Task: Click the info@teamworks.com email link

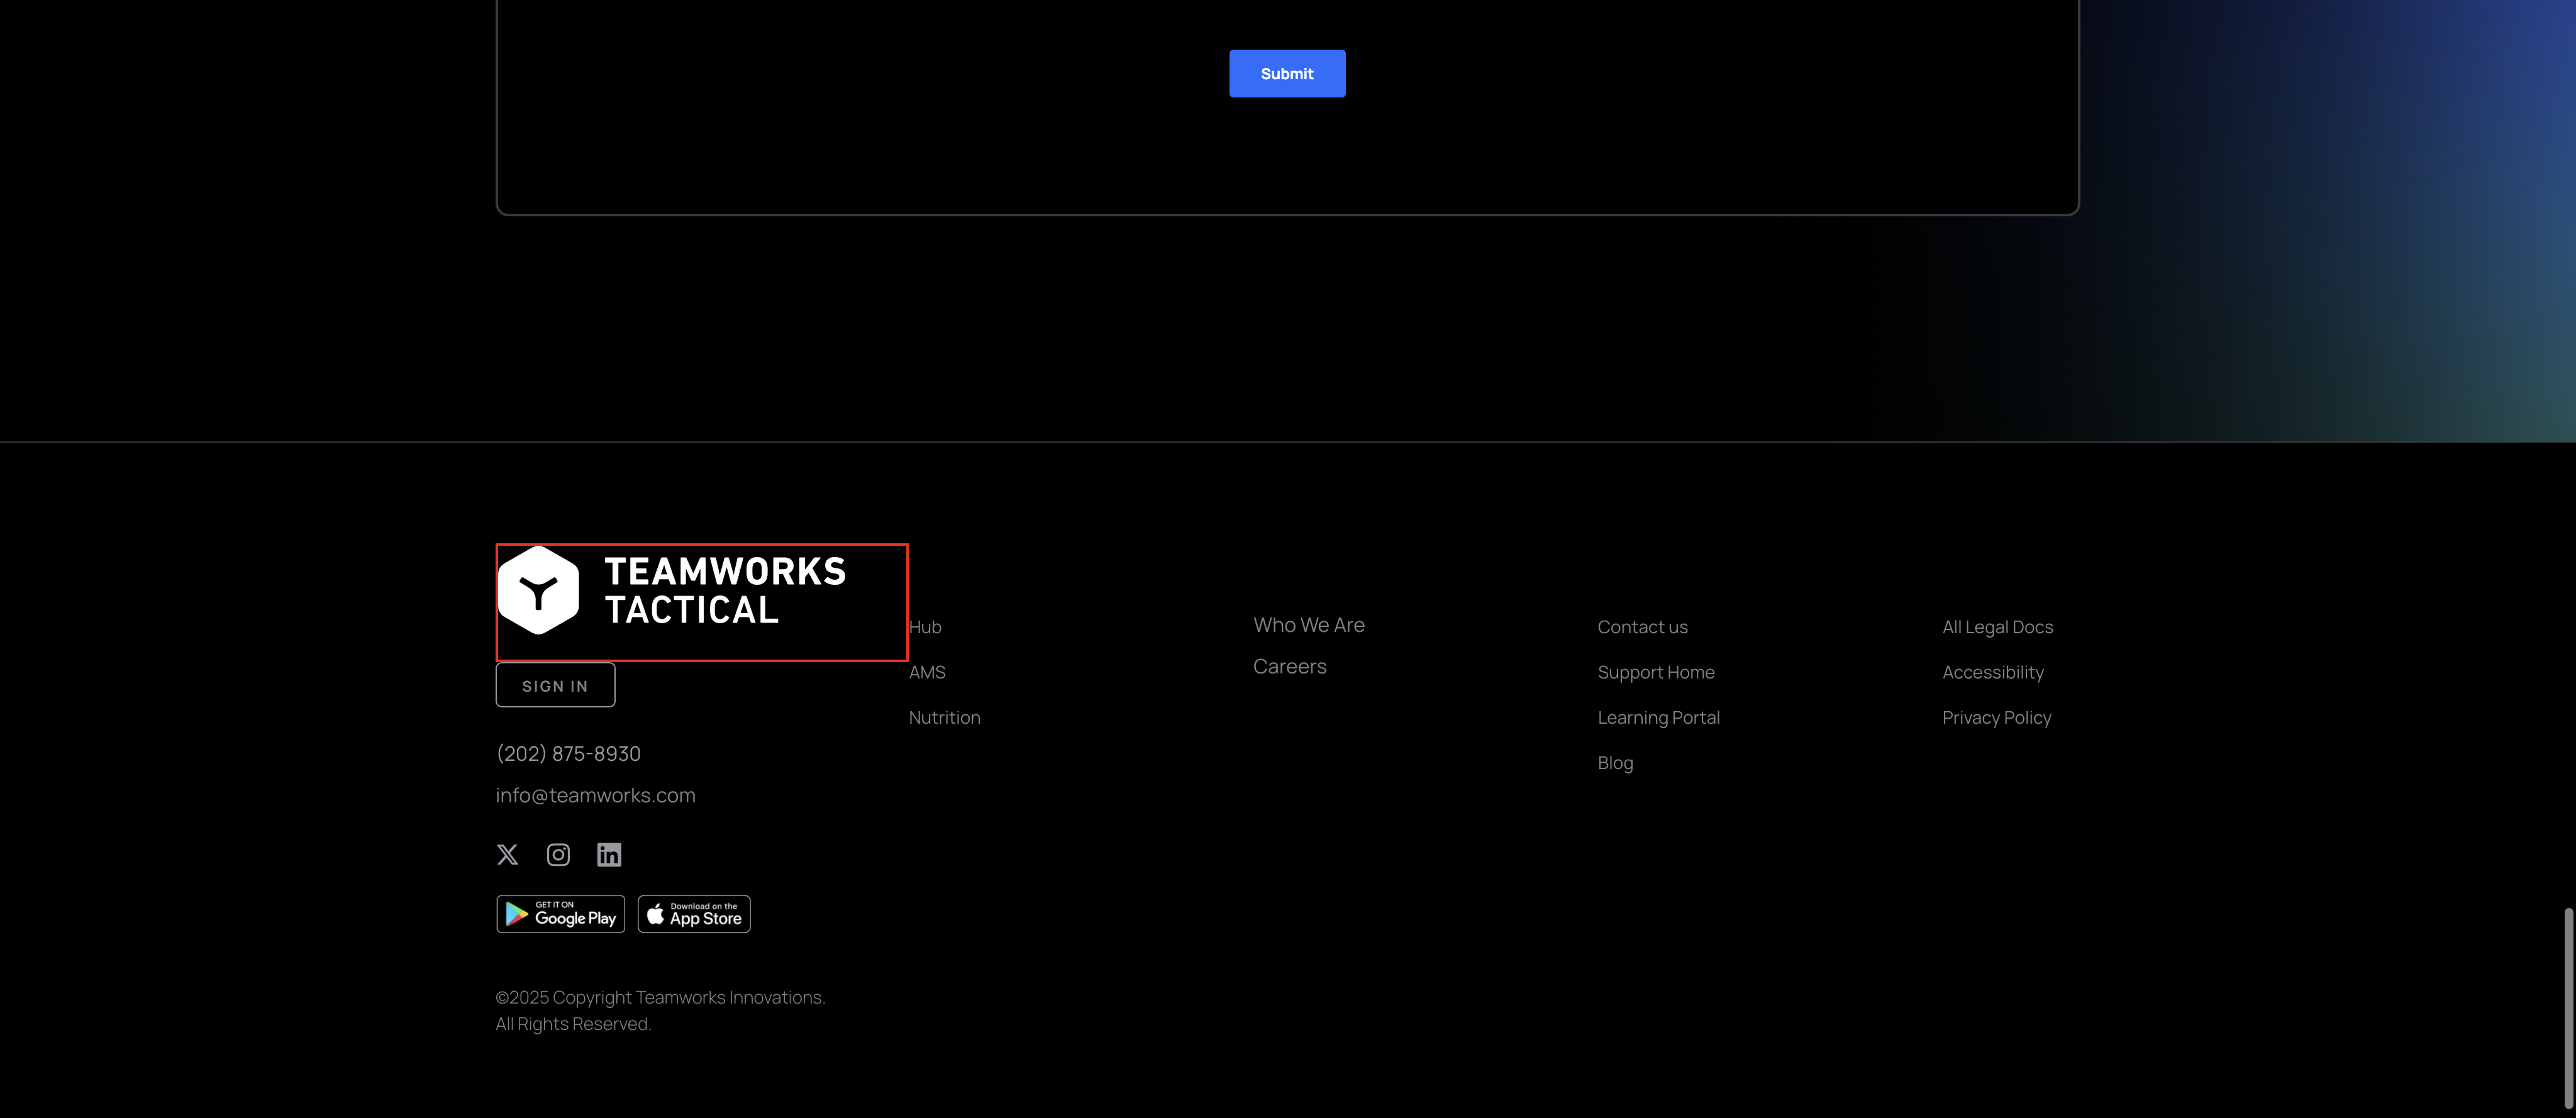Action: [x=595, y=795]
